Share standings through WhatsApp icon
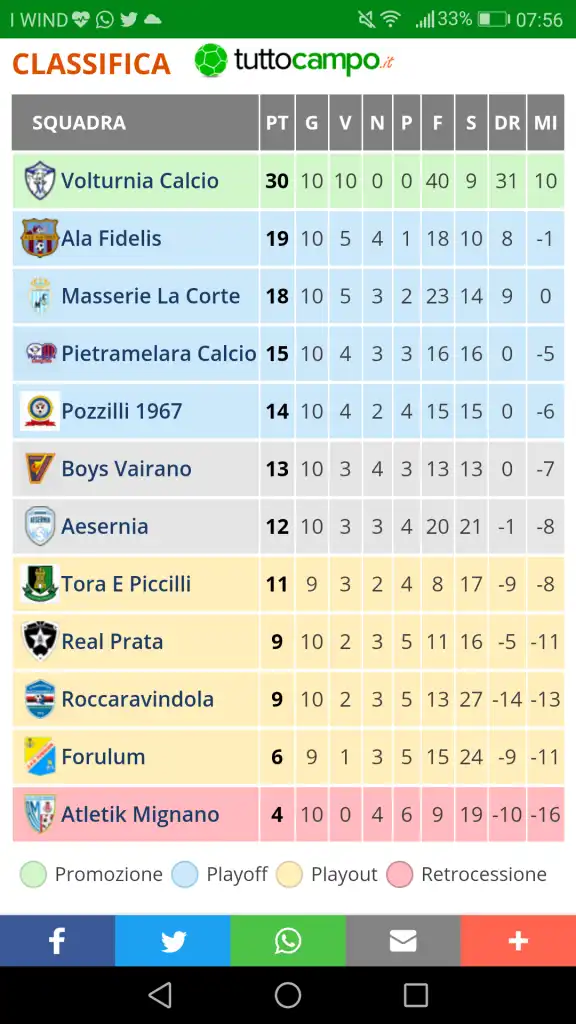Image resolution: width=576 pixels, height=1024 pixels. point(288,940)
